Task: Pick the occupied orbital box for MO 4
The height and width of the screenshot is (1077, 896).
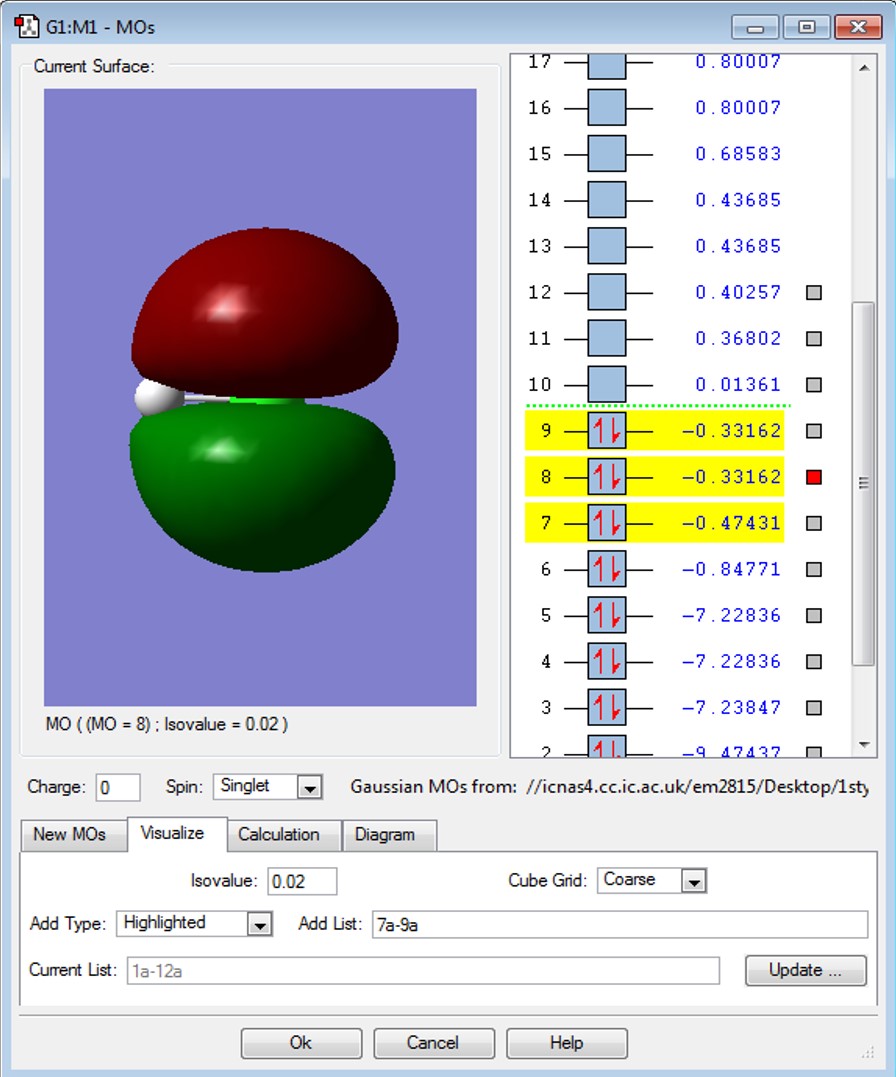Action: coord(607,661)
